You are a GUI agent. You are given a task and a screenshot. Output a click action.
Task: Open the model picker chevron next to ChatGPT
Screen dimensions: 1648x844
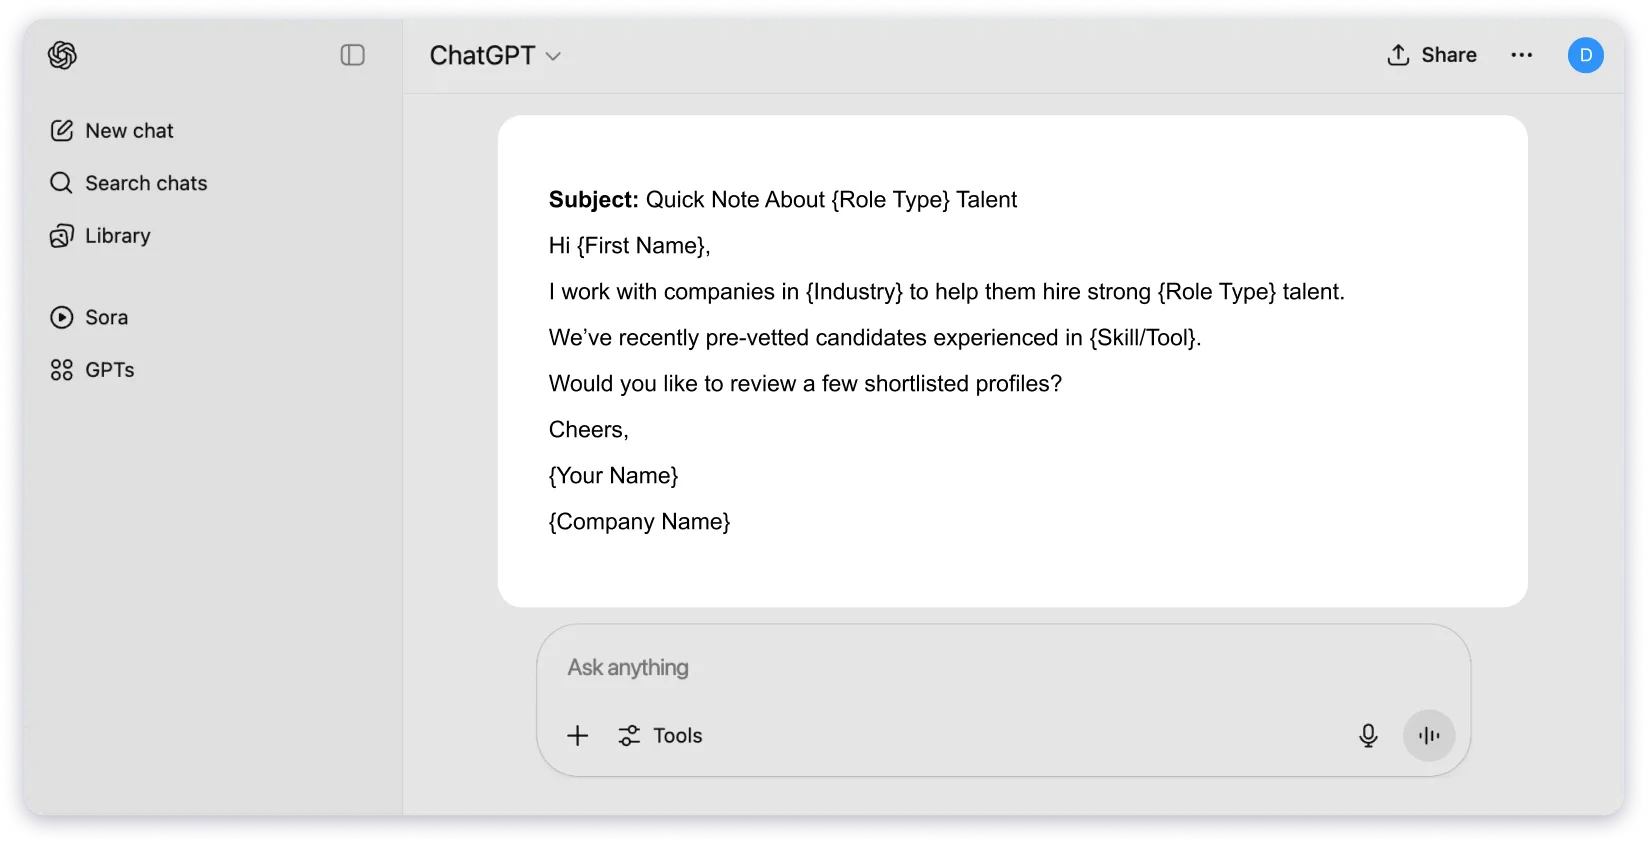coord(554,56)
